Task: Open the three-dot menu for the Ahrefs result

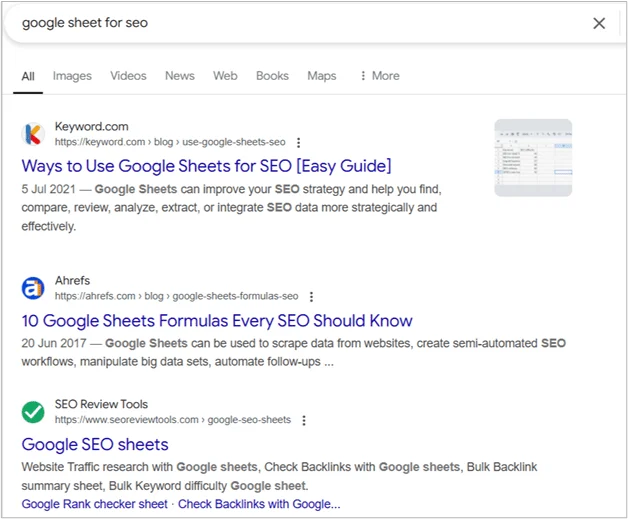Action: tap(311, 297)
